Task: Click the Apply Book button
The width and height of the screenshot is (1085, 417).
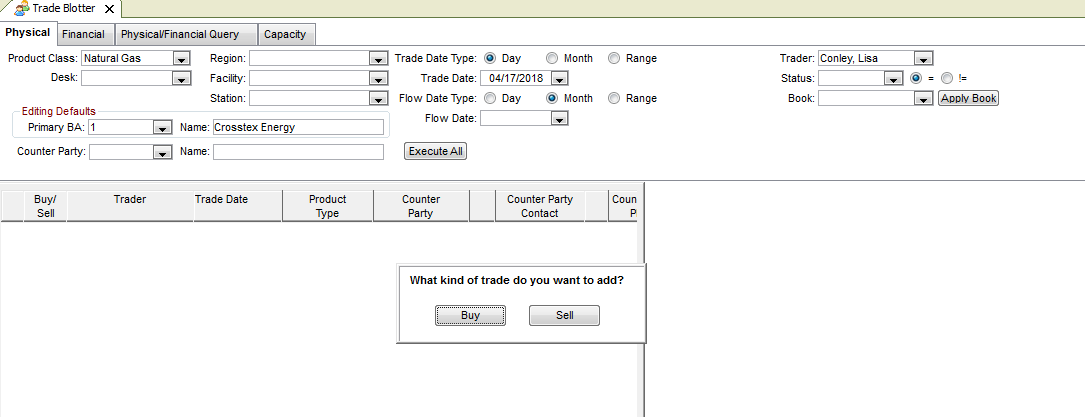Action: point(968,98)
